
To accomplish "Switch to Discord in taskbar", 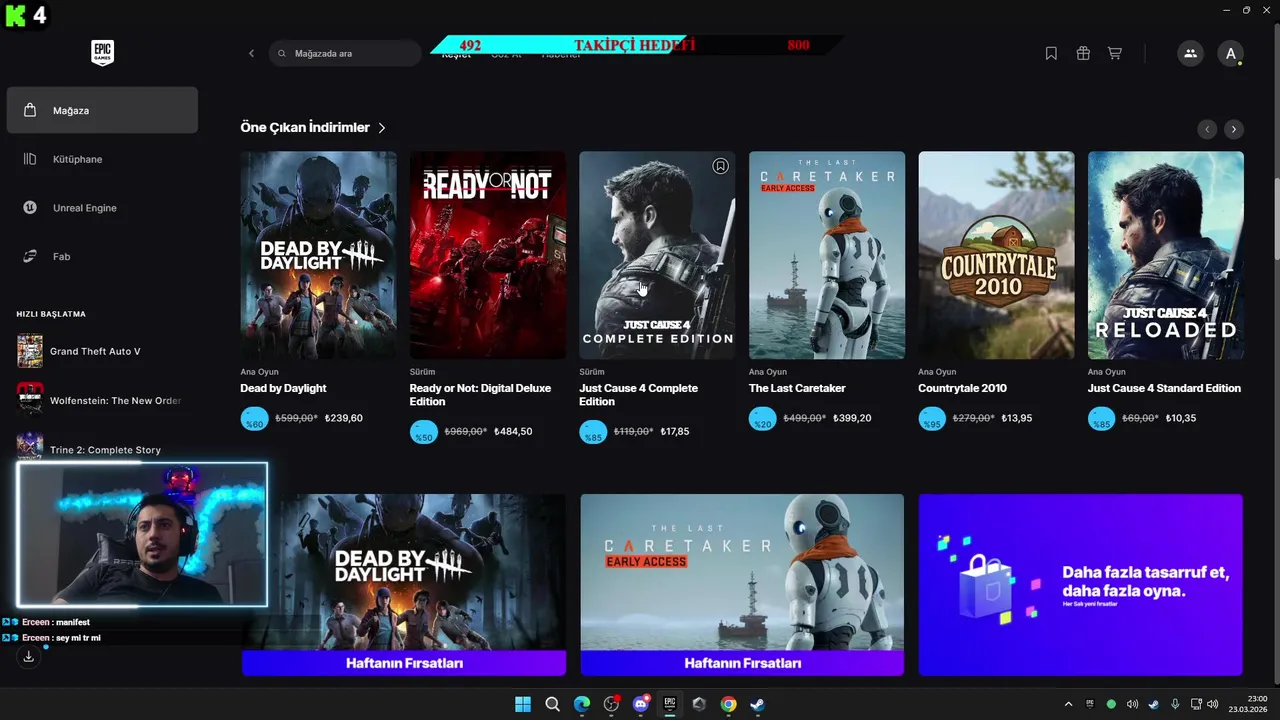I will click(x=641, y=704).
